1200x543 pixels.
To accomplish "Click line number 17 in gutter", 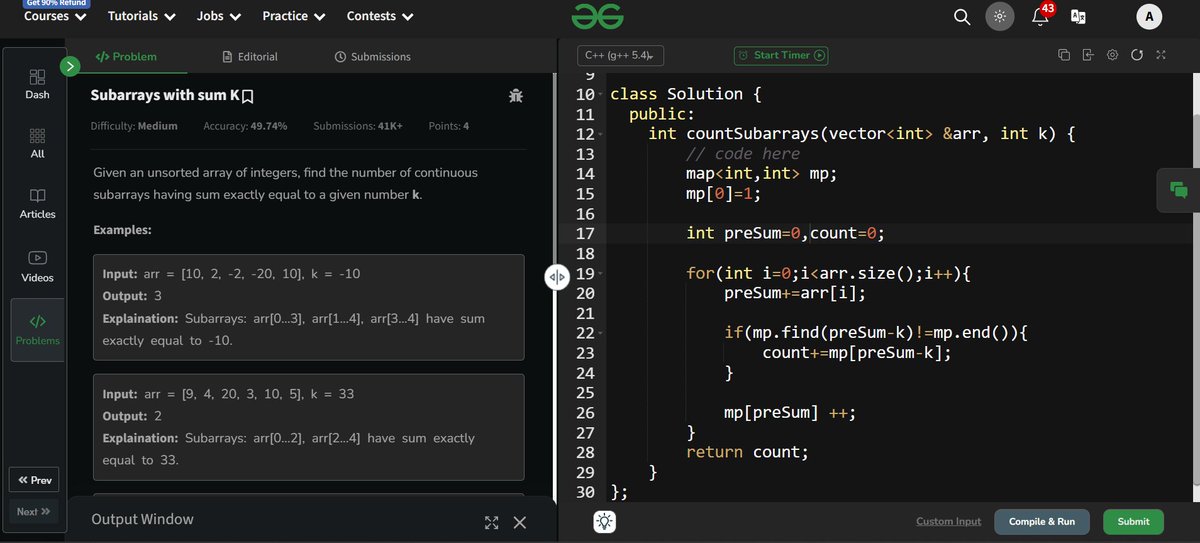I will tap(585, 233).
